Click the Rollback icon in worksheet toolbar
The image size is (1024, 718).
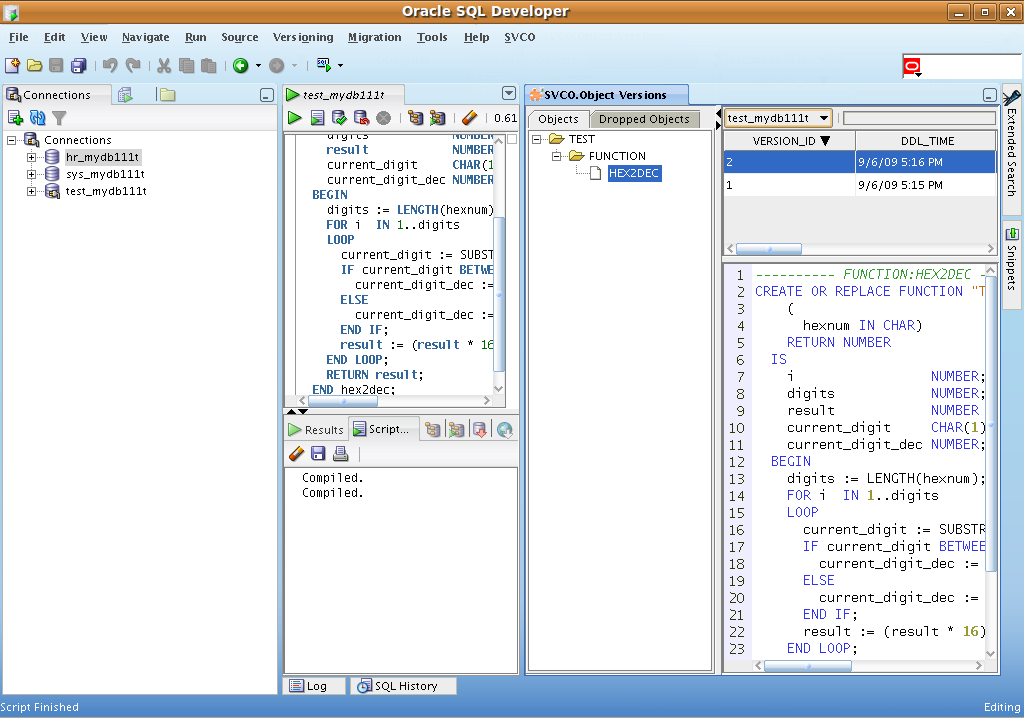click(x=361, y=118)
